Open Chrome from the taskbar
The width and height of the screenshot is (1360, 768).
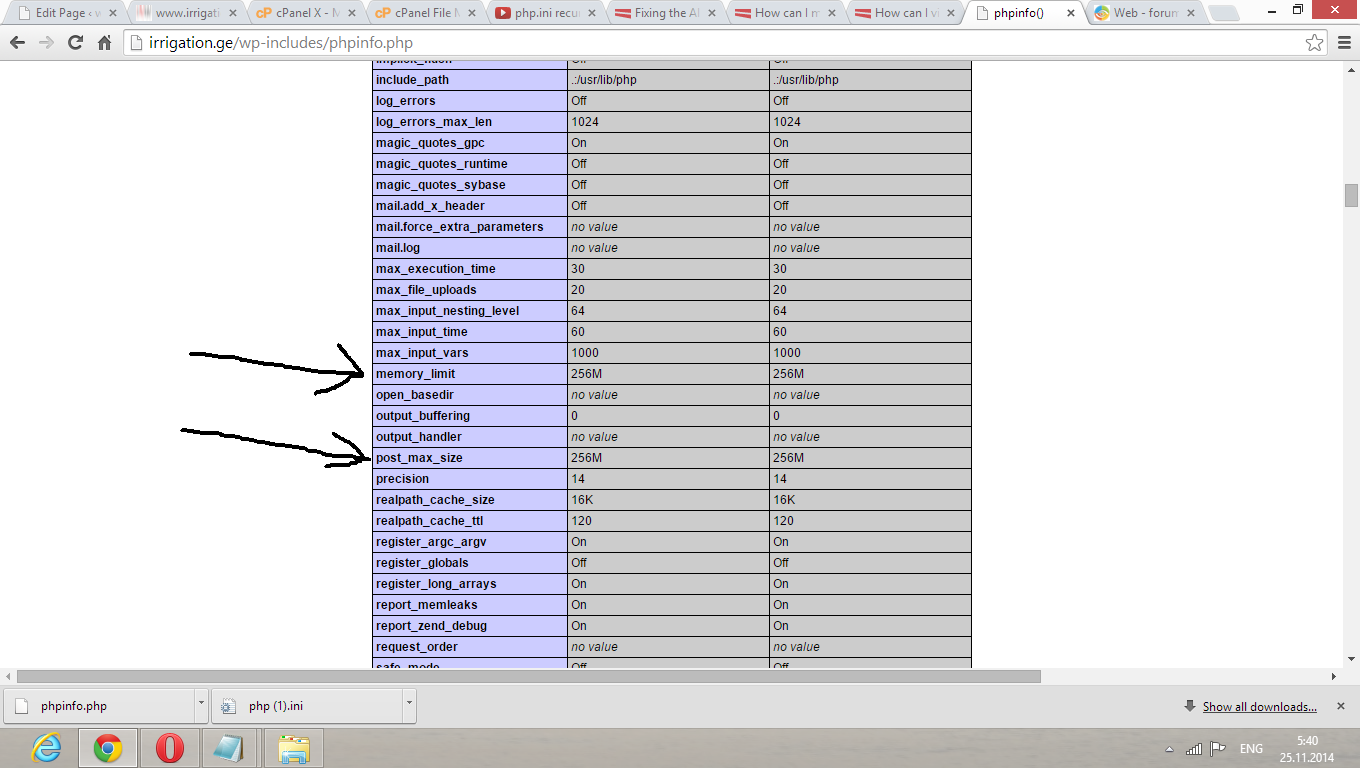(105, 747)
